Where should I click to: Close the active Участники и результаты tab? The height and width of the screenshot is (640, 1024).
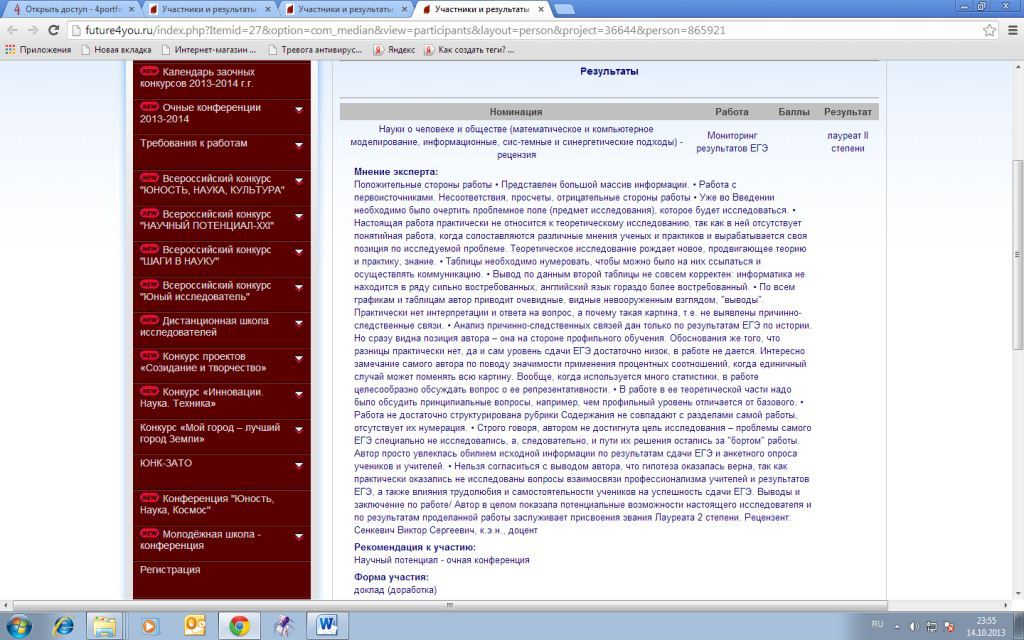point(541,9)
